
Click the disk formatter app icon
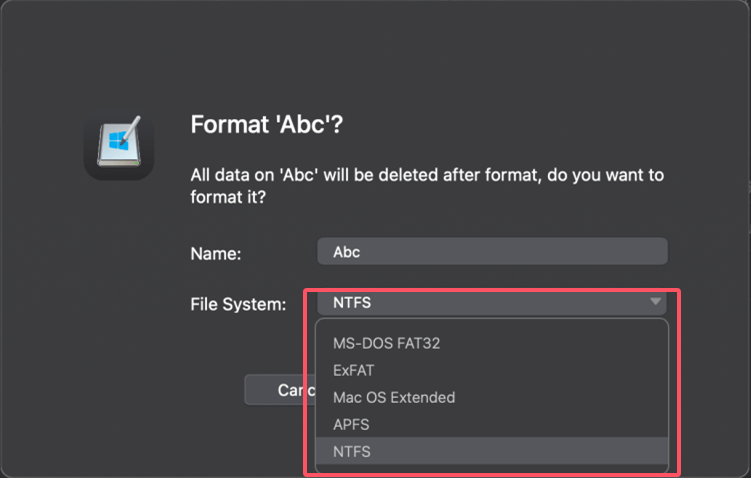(x=119, y=145)
